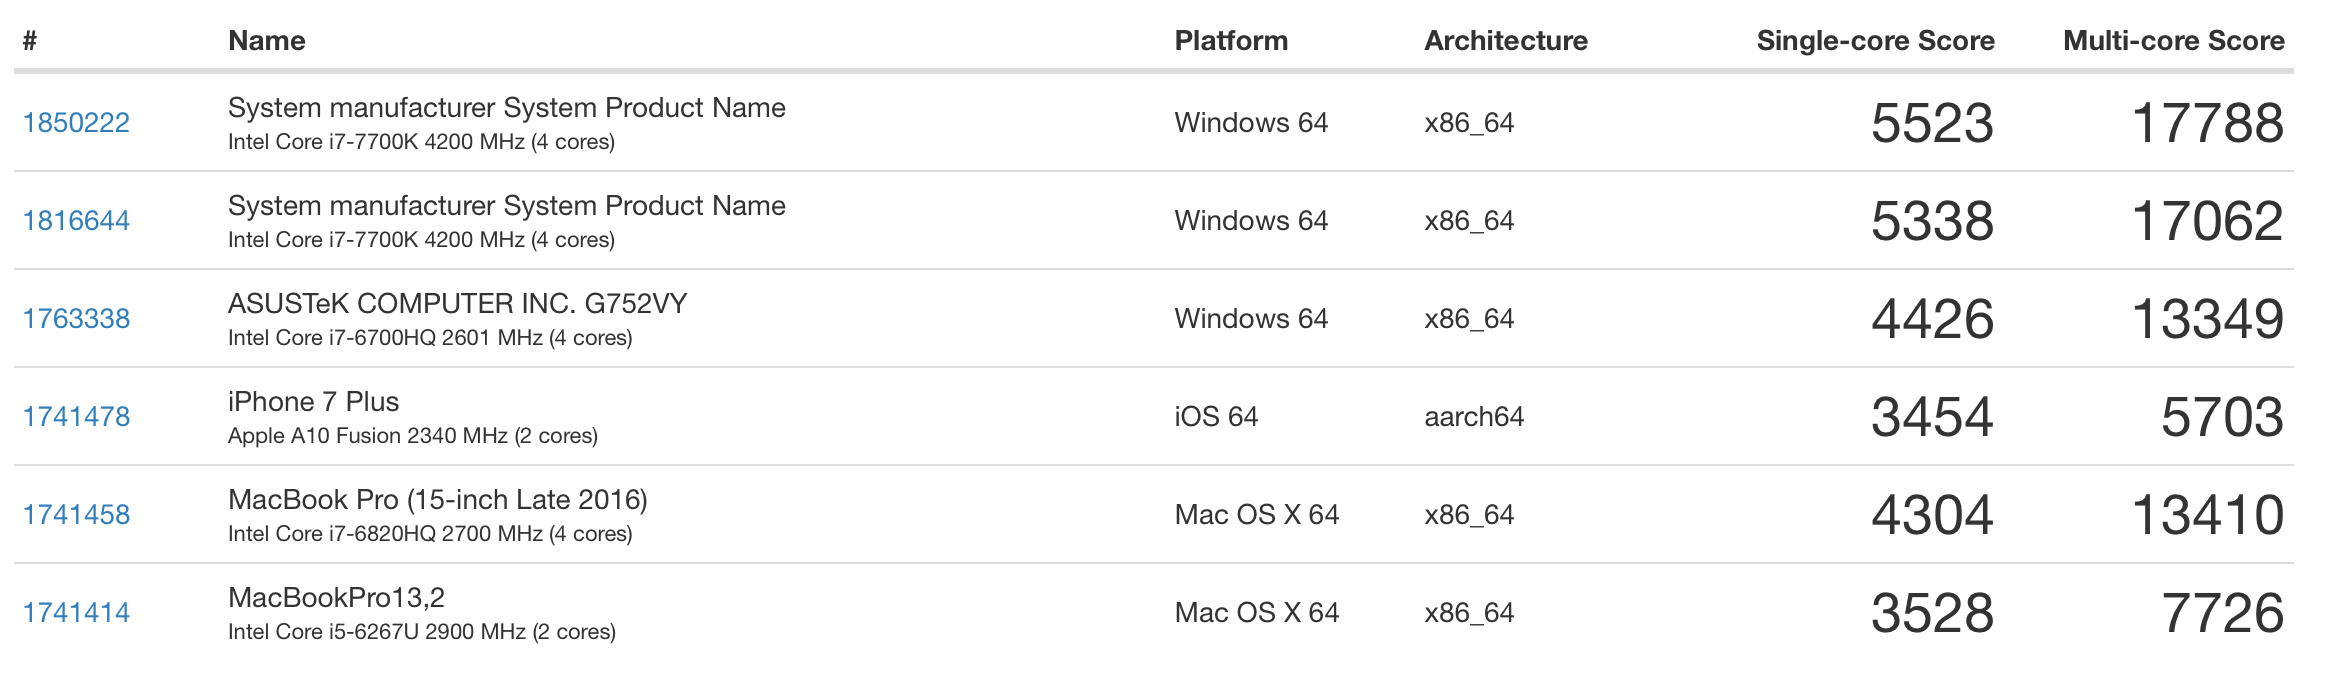Click single-core score 5523
The image size is (2342, 682).
click(1931, 124)
